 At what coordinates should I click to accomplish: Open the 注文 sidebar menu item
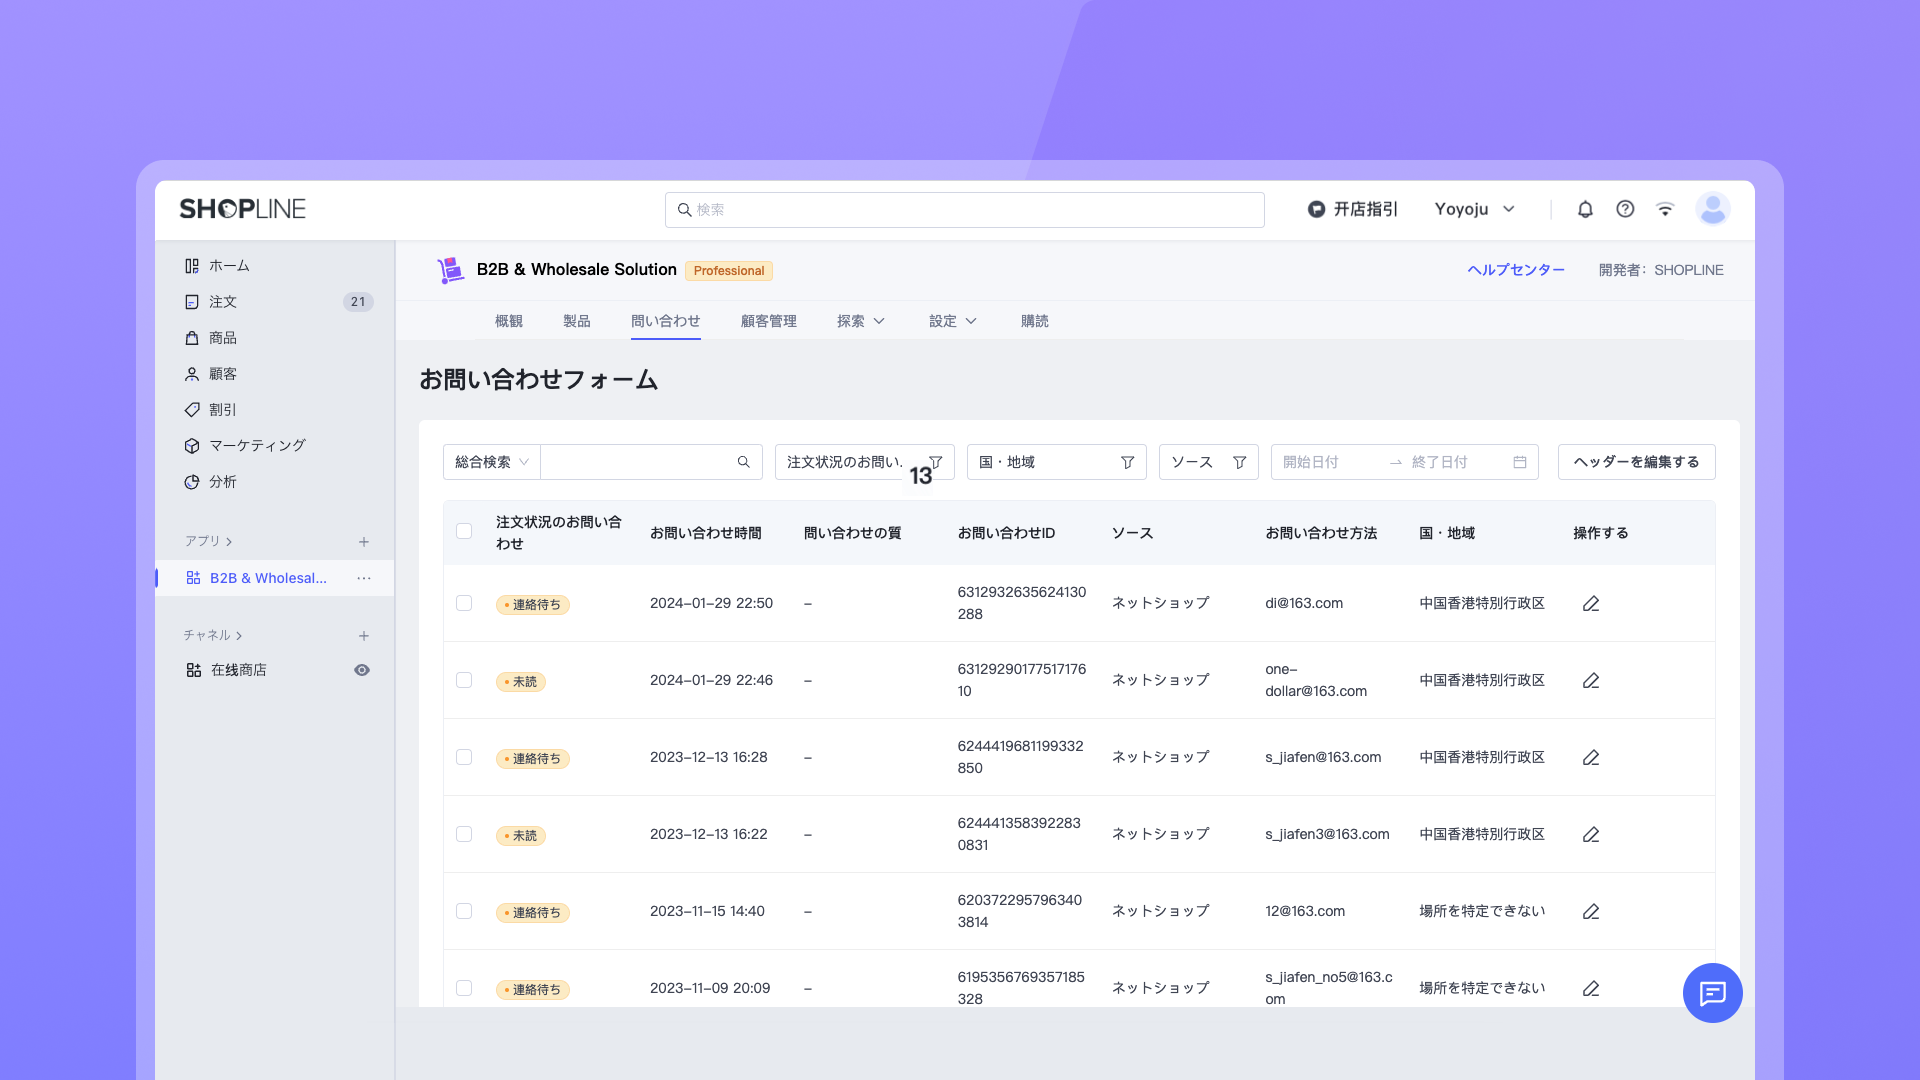click(223, 302)
